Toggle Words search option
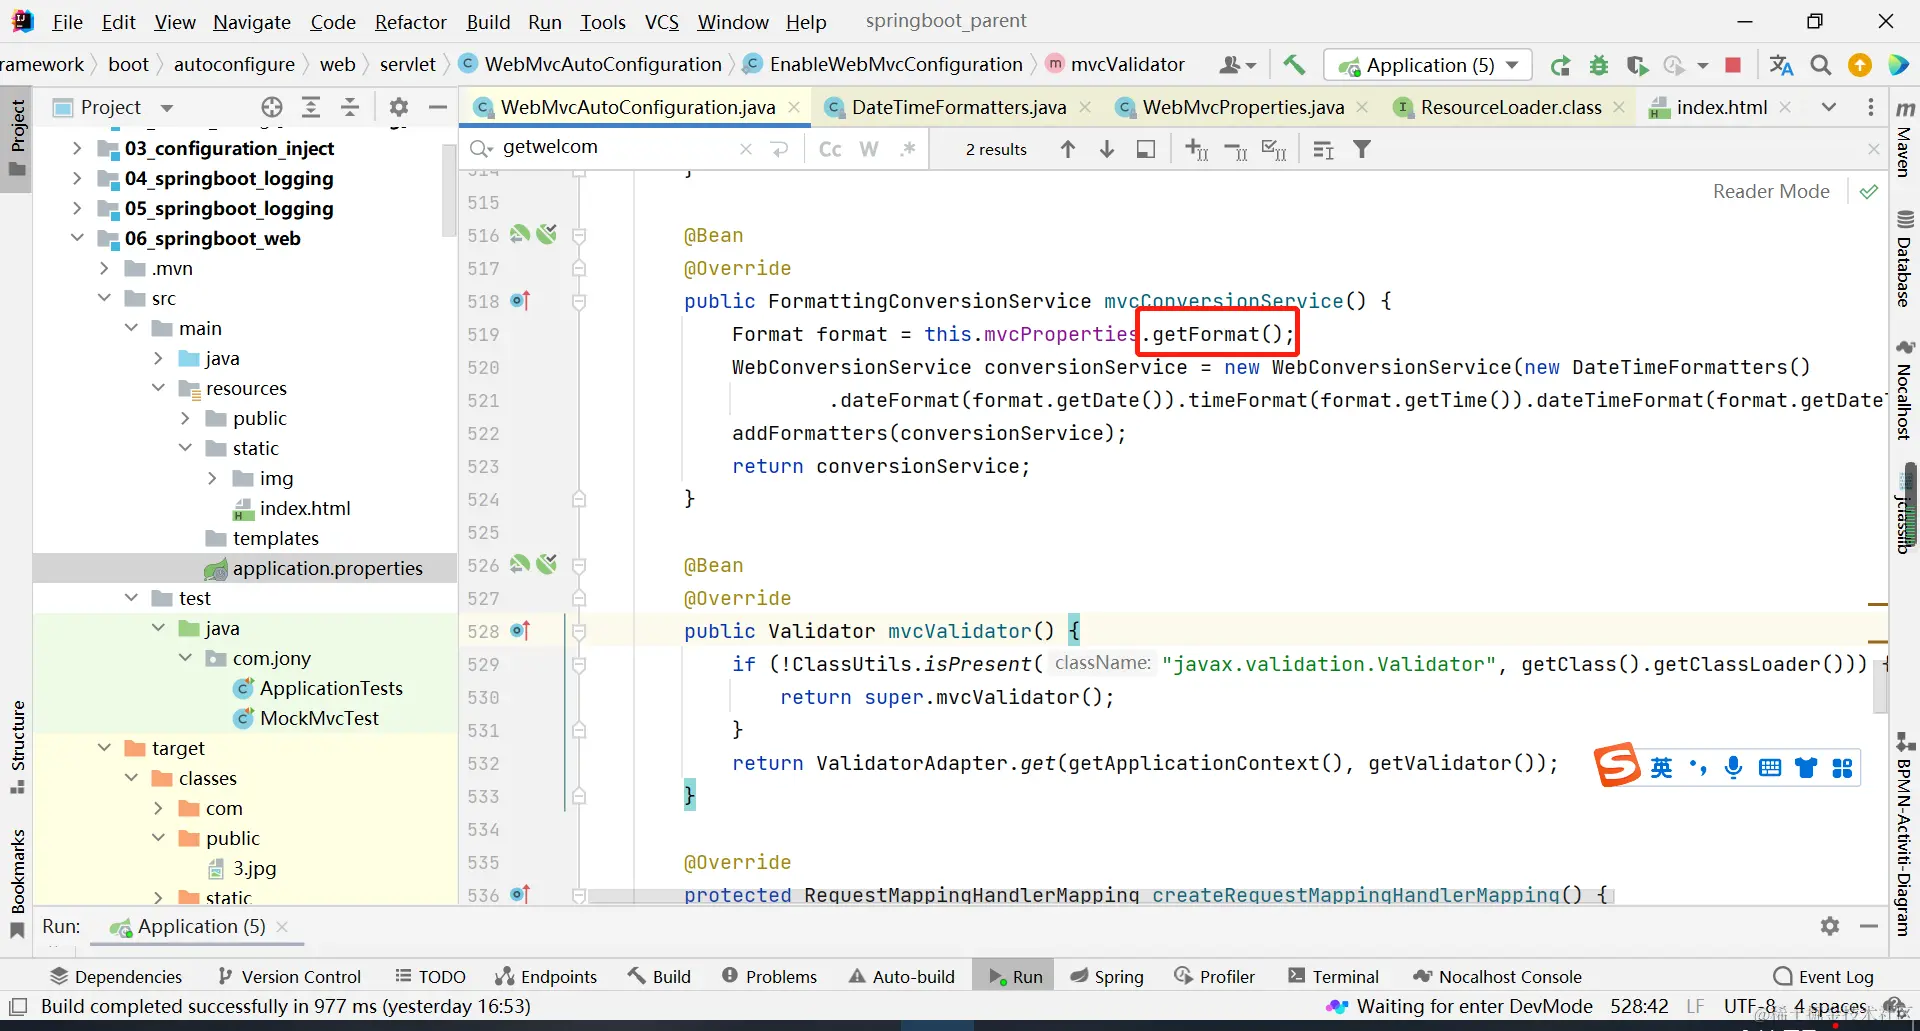1920x1031 pixels. pos(869,149)
